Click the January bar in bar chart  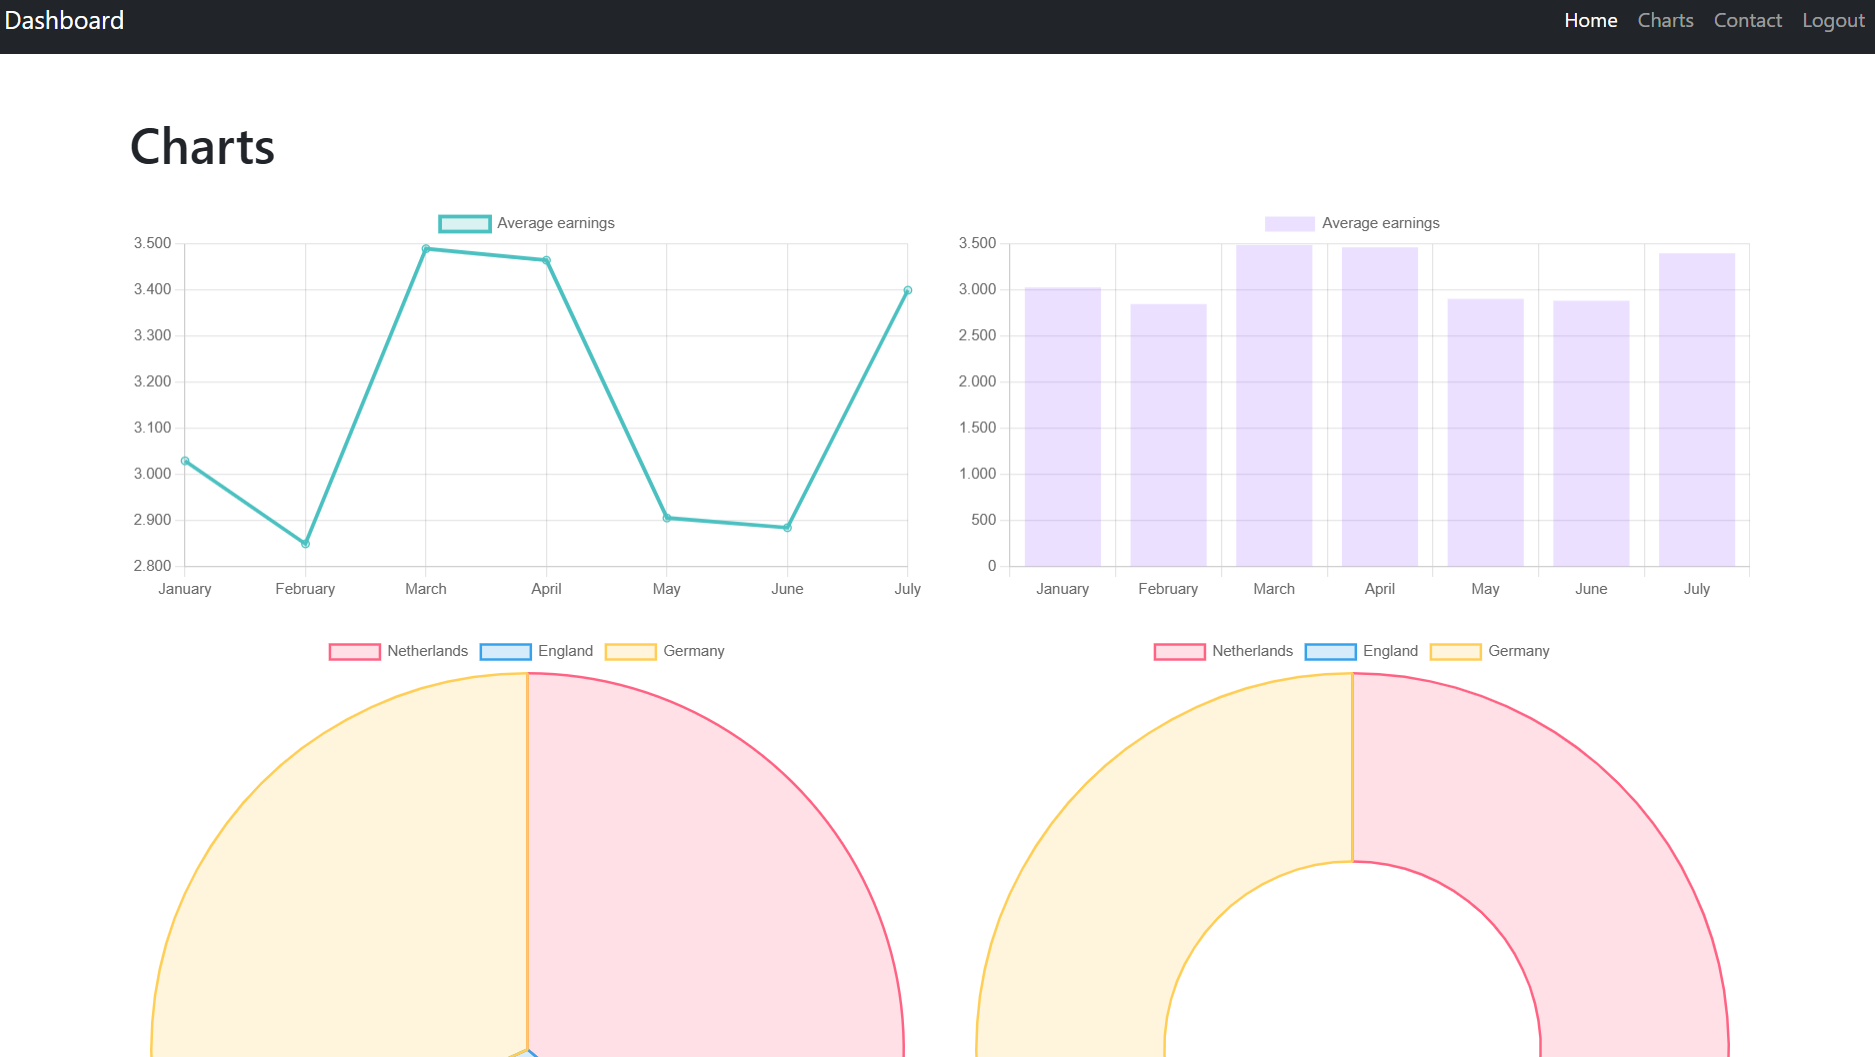[1062, 430]
